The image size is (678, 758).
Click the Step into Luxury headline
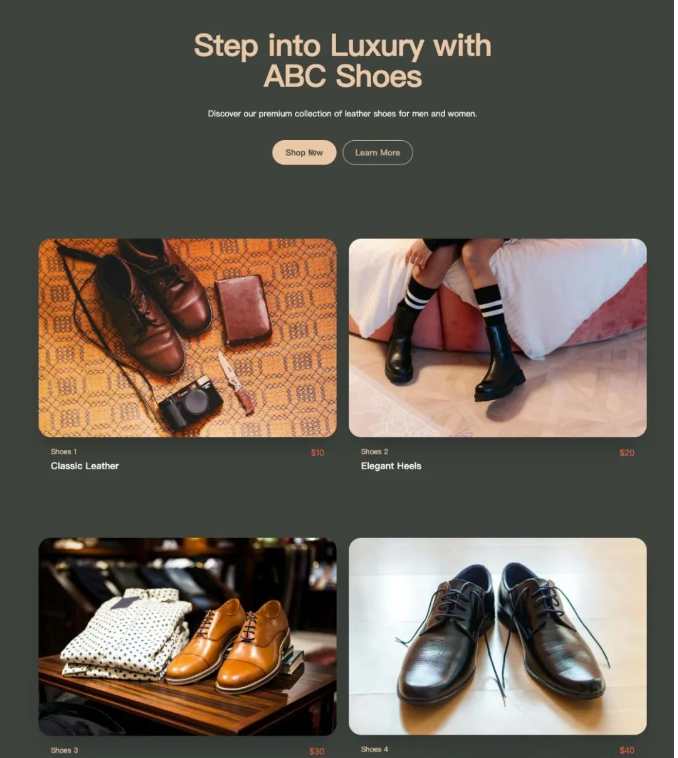tap(343, 60)
